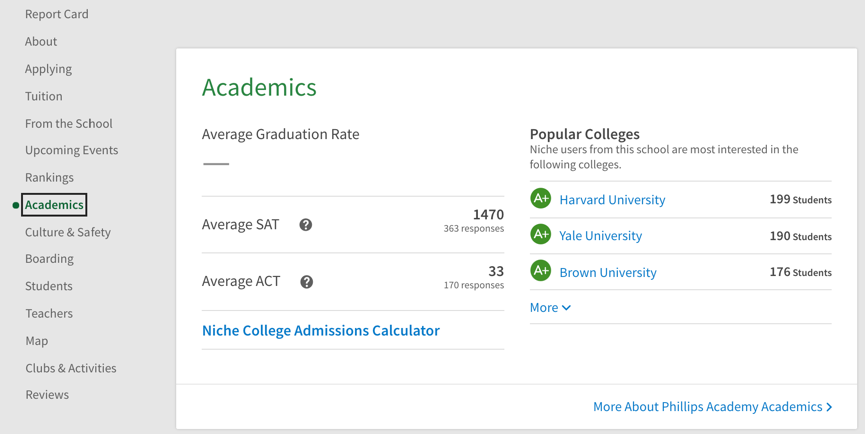
Task: Open the Applying section
Action: click(x=49, y=69)
